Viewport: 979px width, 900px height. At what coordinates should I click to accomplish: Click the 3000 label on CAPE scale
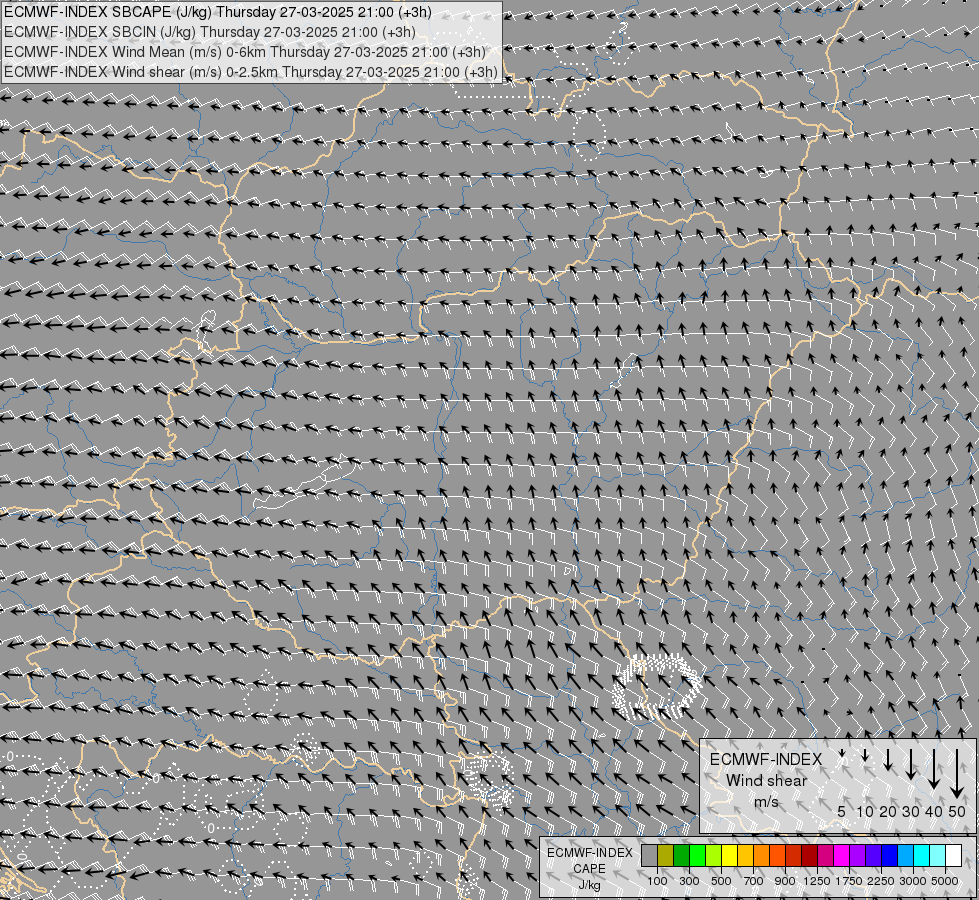coord(913,881)
